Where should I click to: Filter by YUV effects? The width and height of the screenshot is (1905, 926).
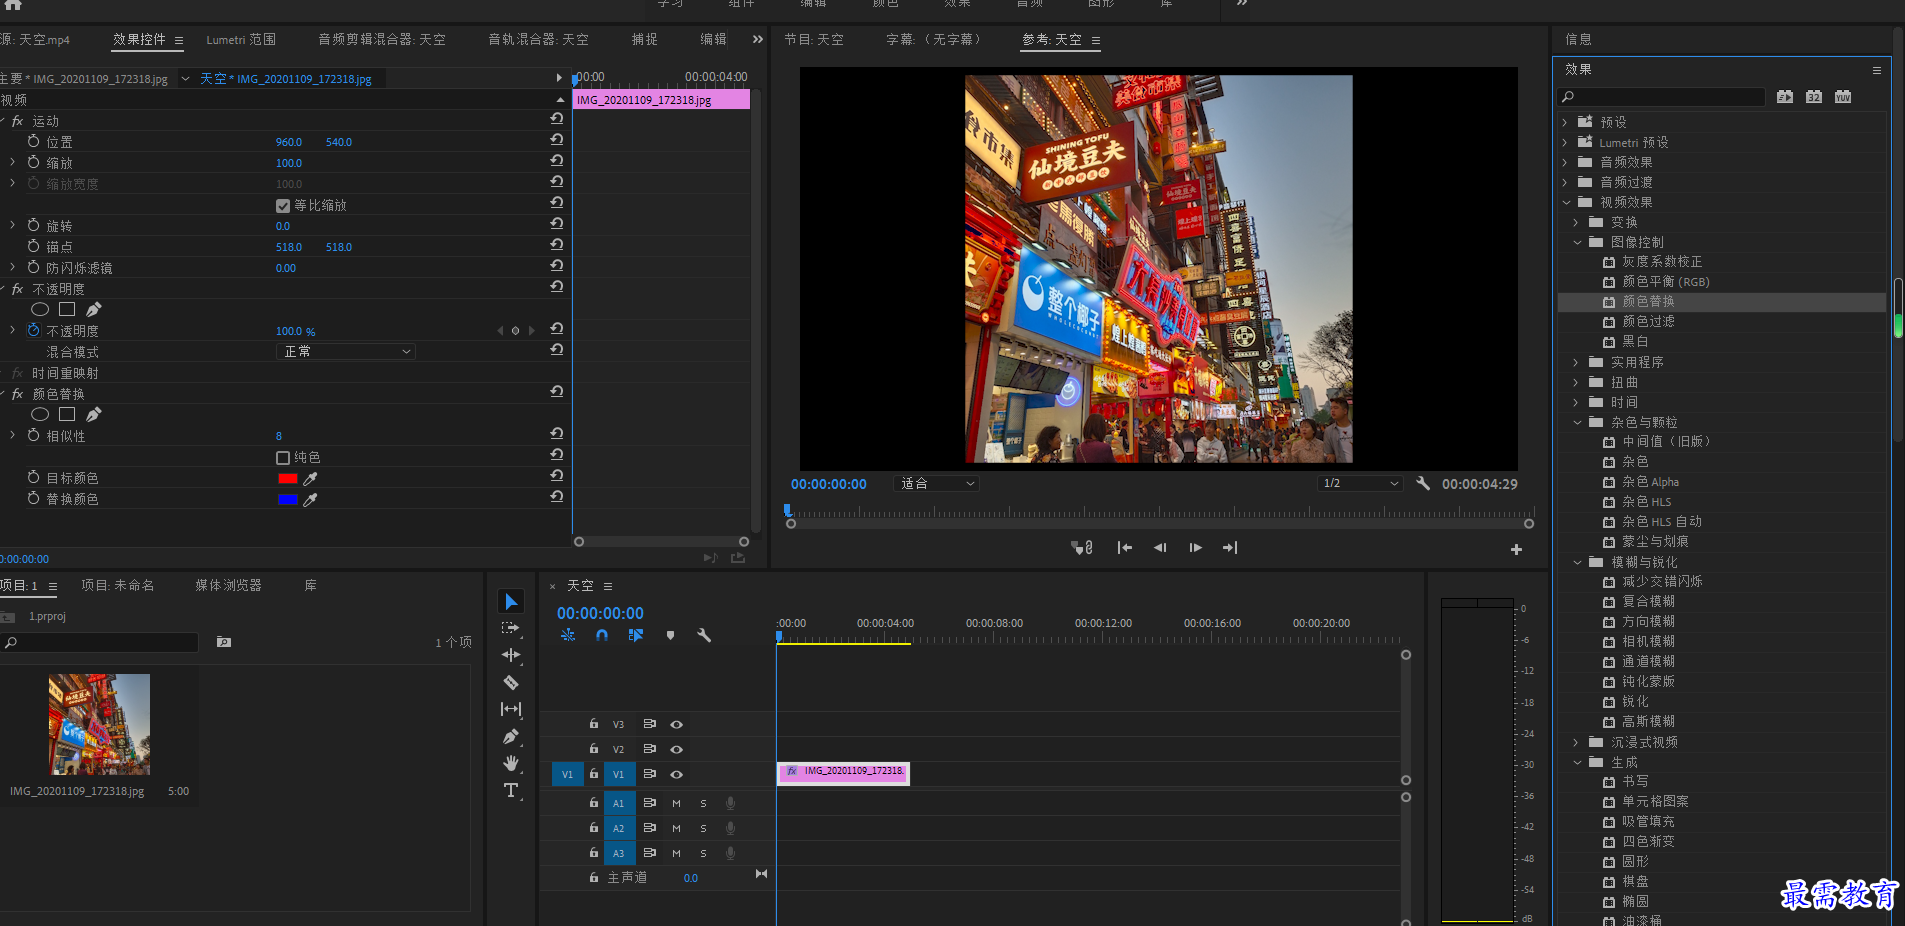pyautogui.click(x=1843, y=97)
